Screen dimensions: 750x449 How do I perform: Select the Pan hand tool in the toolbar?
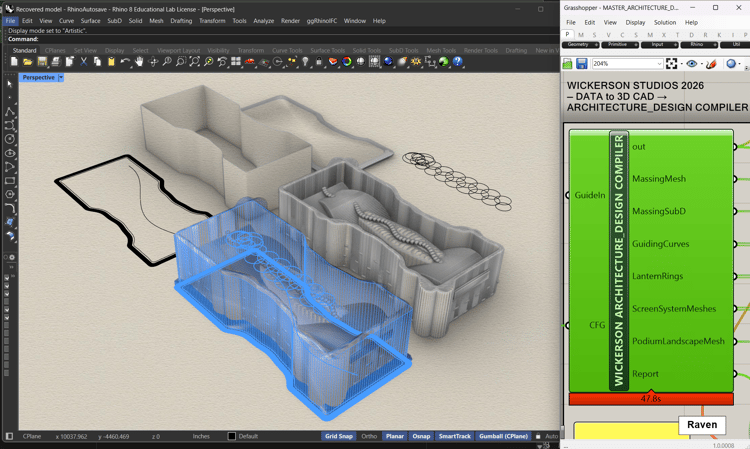pos(139,62)
